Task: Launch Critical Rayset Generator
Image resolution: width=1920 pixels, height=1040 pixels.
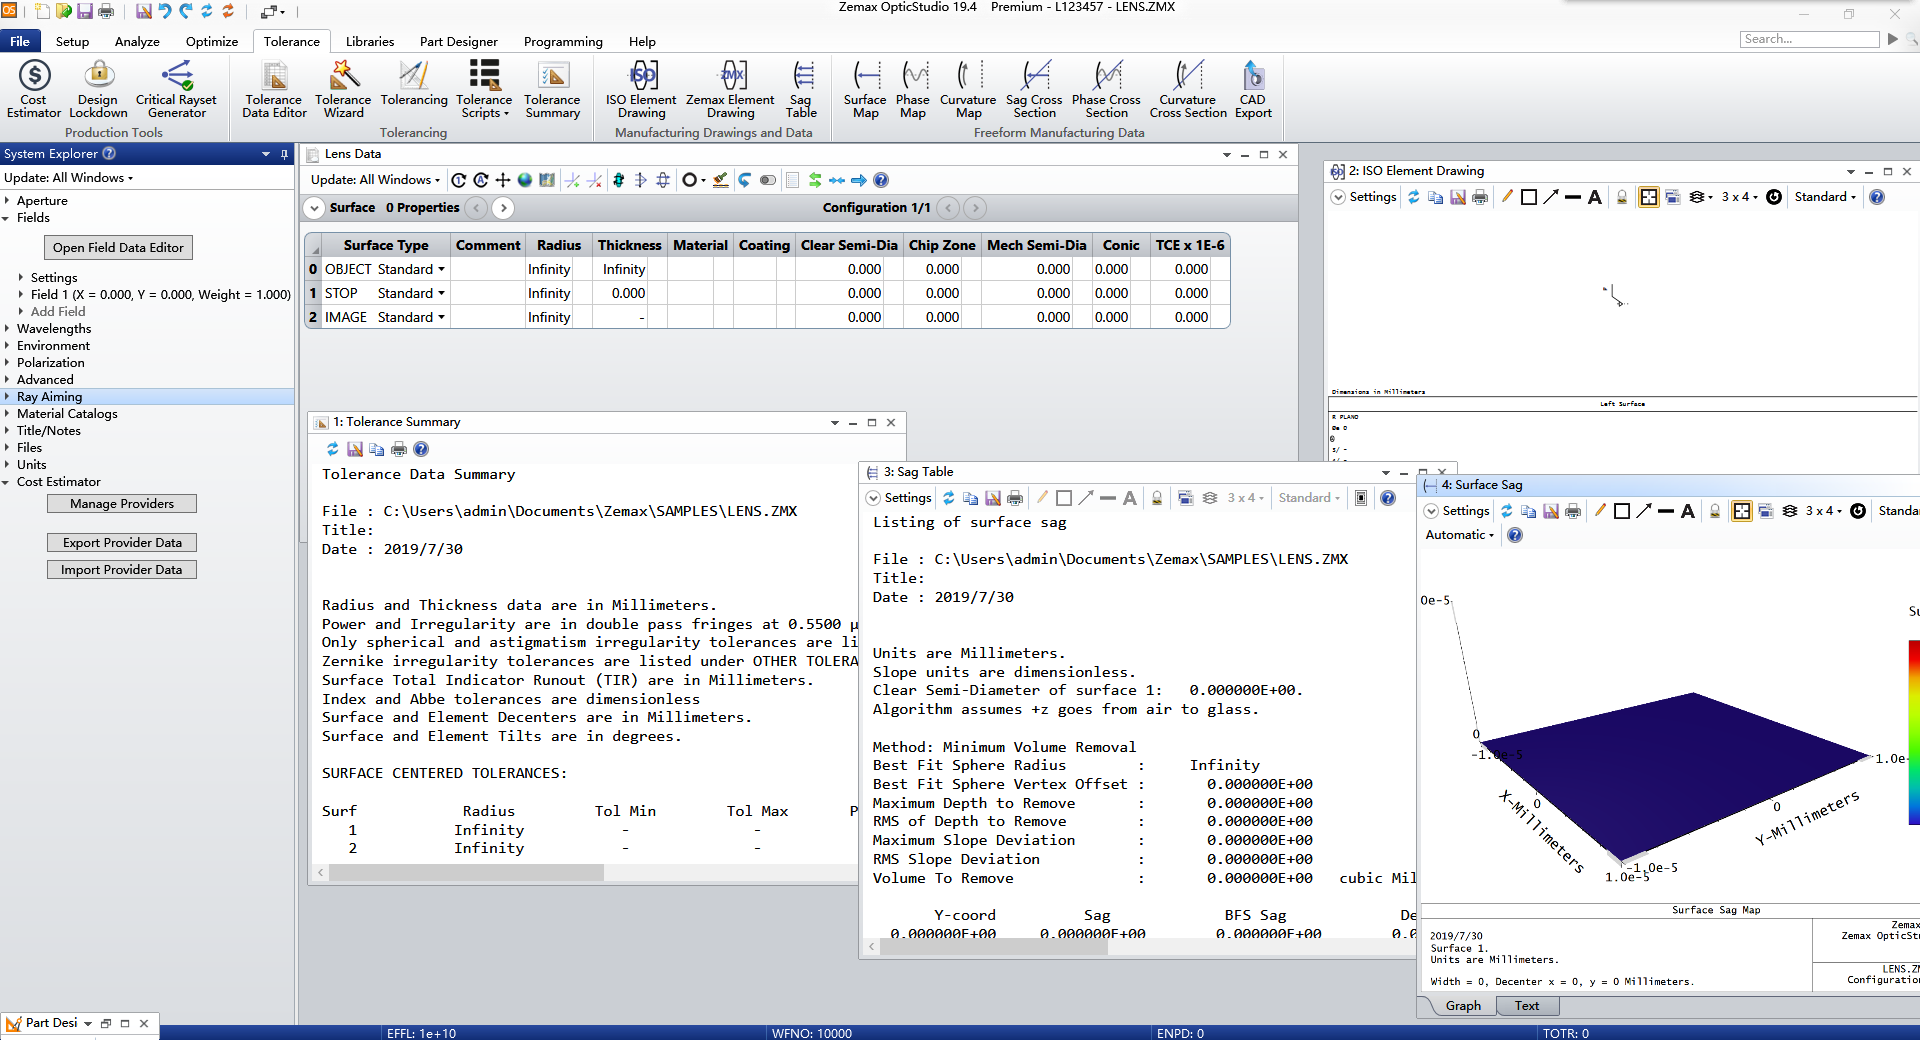Action: tap(177, 89)
